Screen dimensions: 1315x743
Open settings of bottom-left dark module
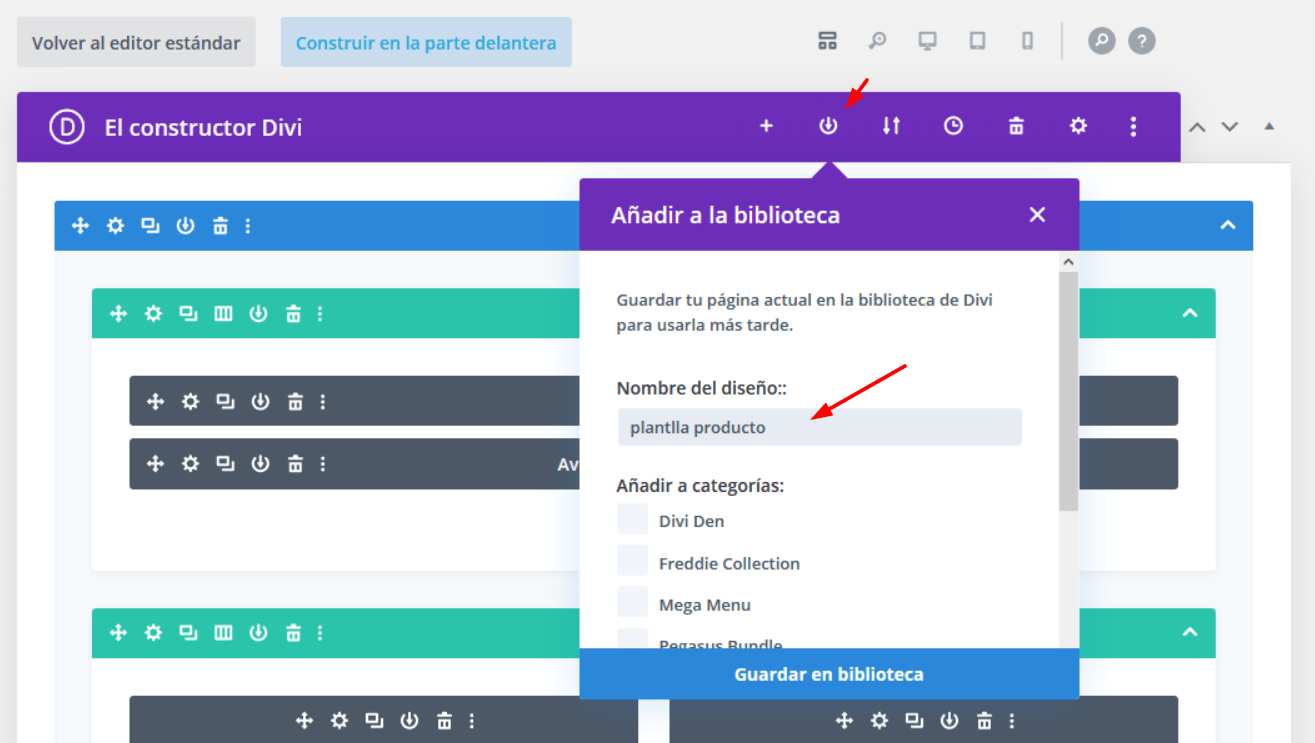[339, 721]
